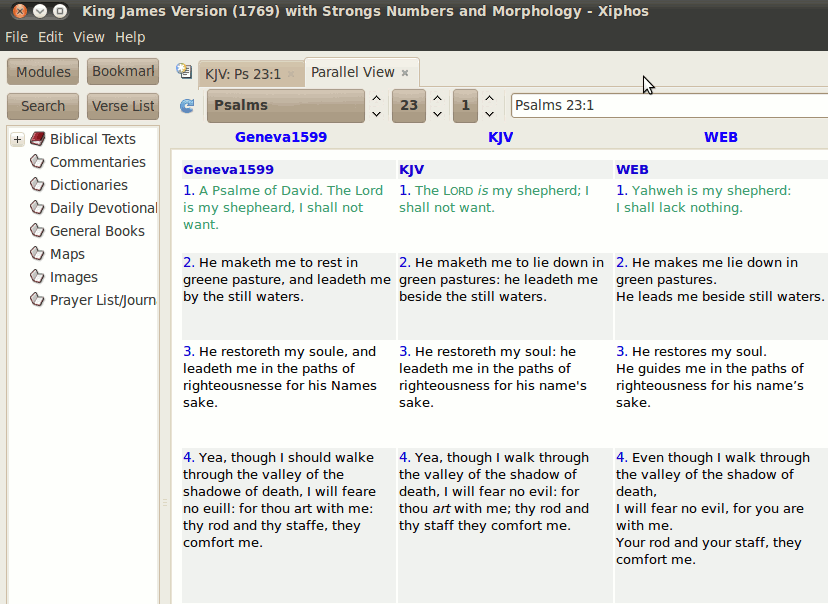The height and width of the screenshot is (604, 828).
Task: Click the Commentaries book icon
Action: [37, 161]
